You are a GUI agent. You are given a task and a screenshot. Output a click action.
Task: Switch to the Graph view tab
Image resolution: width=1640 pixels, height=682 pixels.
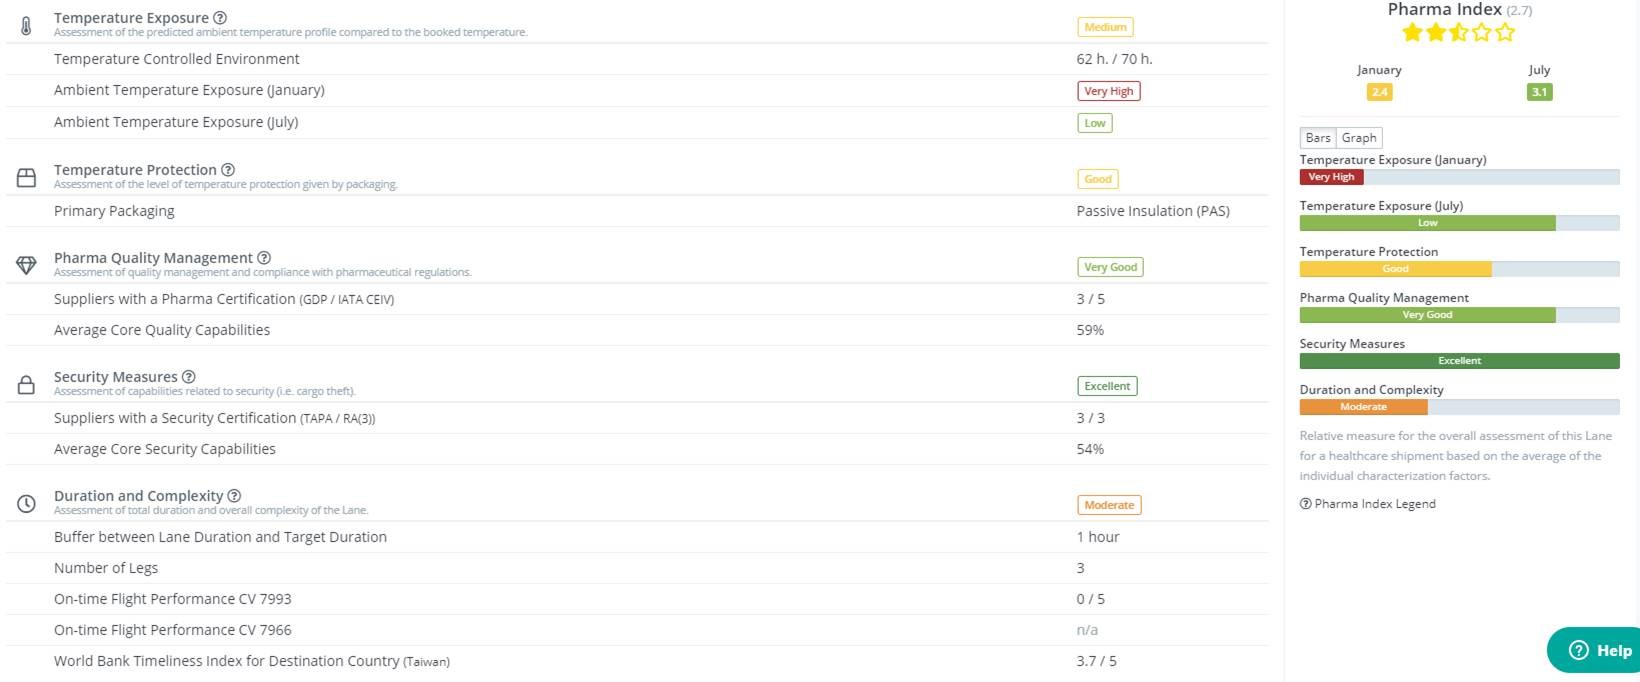(1359, 138)
